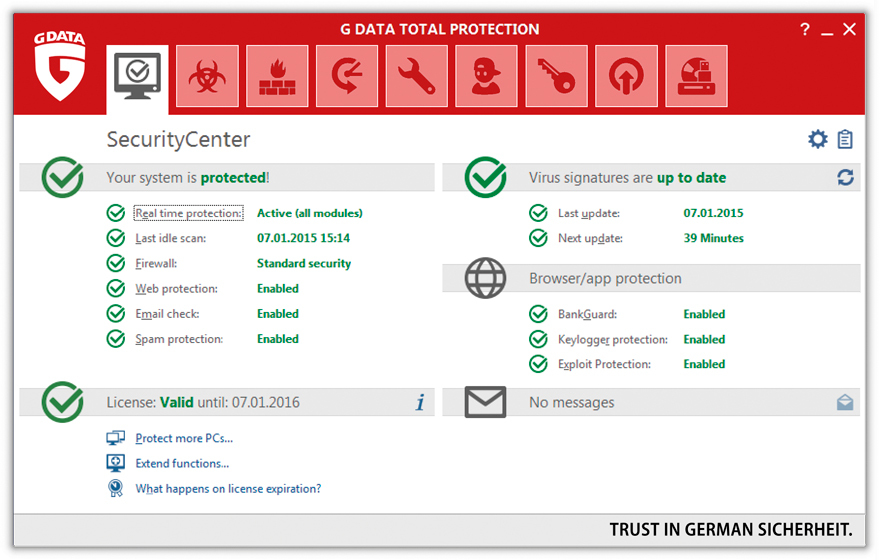Open the Parental controls icon

486,76
